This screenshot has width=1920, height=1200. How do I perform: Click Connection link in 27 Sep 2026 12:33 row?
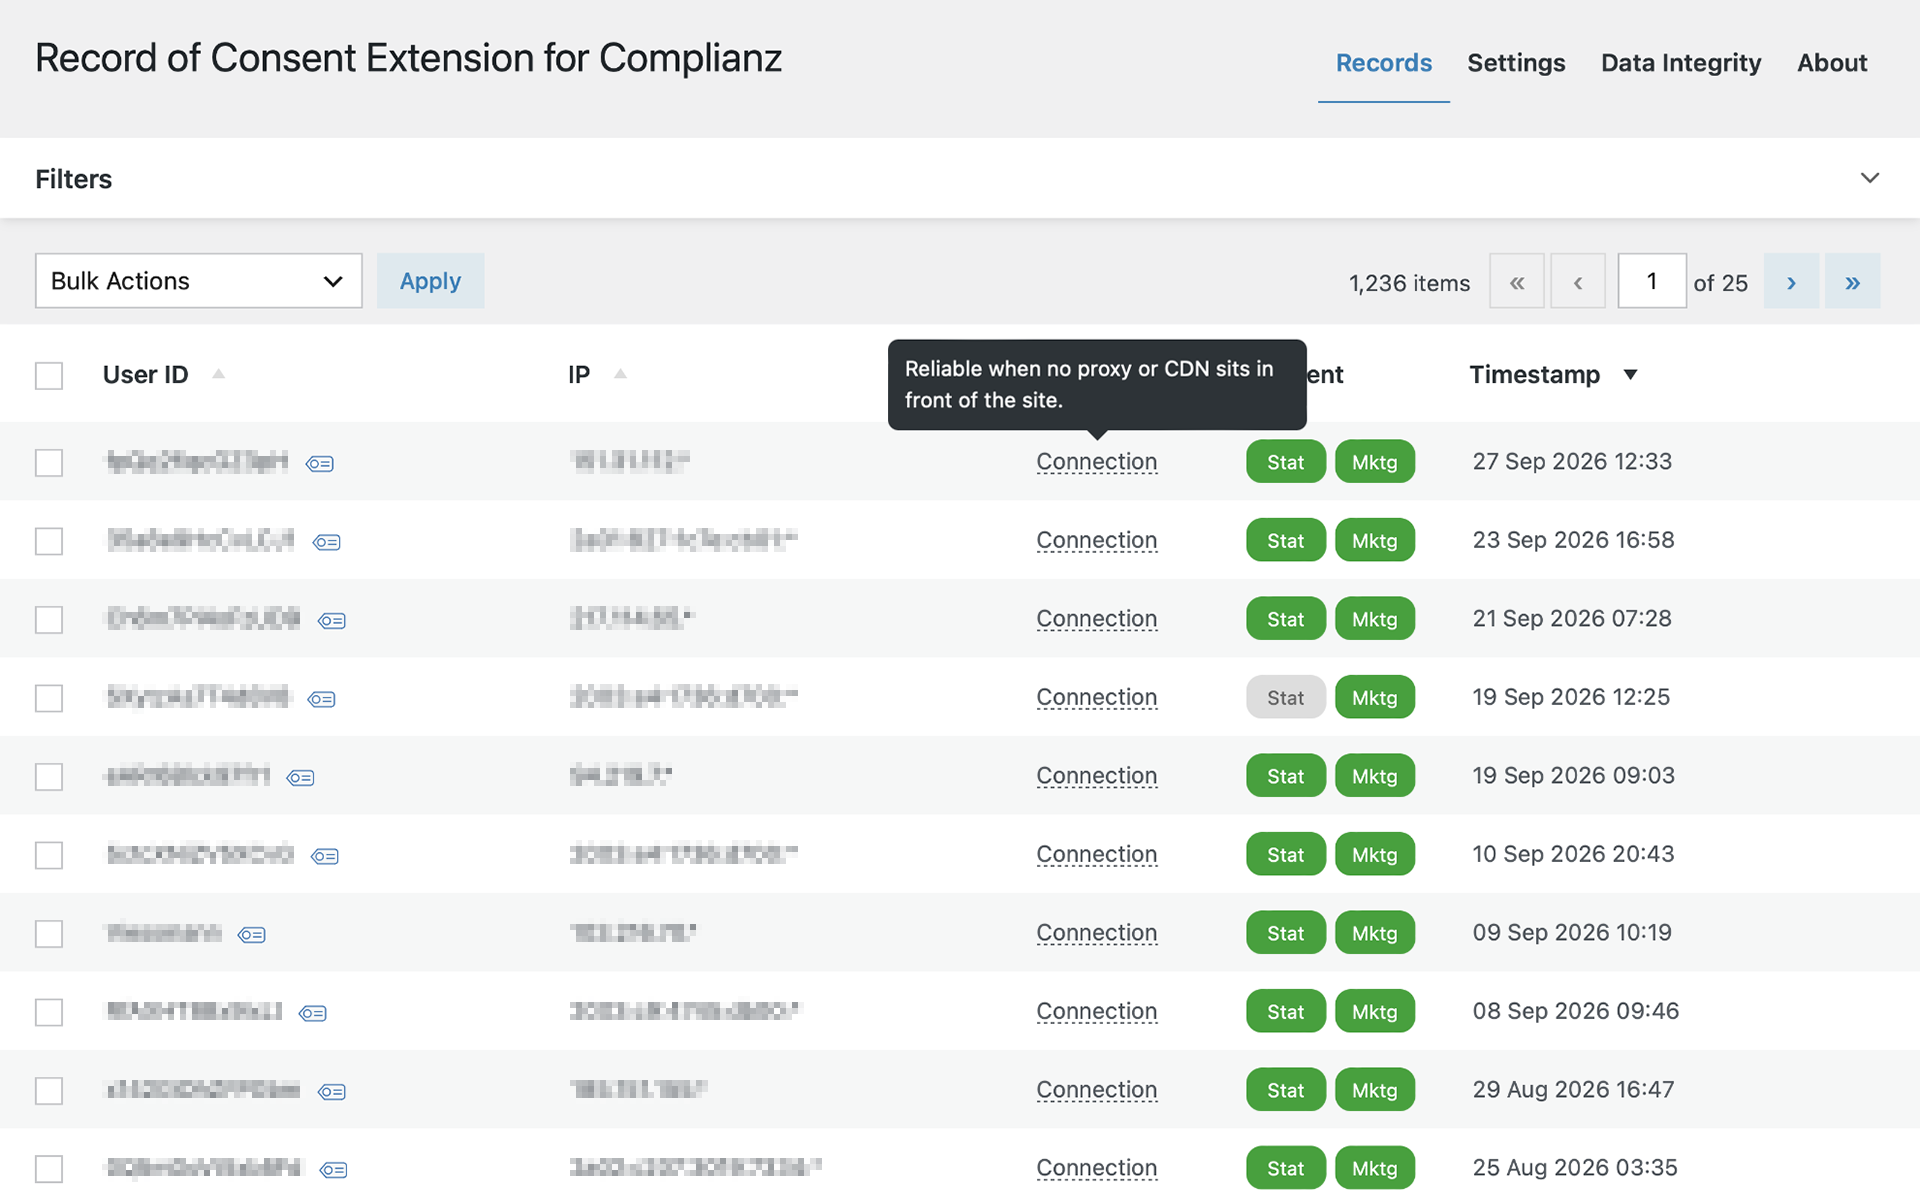point(1097,462)
